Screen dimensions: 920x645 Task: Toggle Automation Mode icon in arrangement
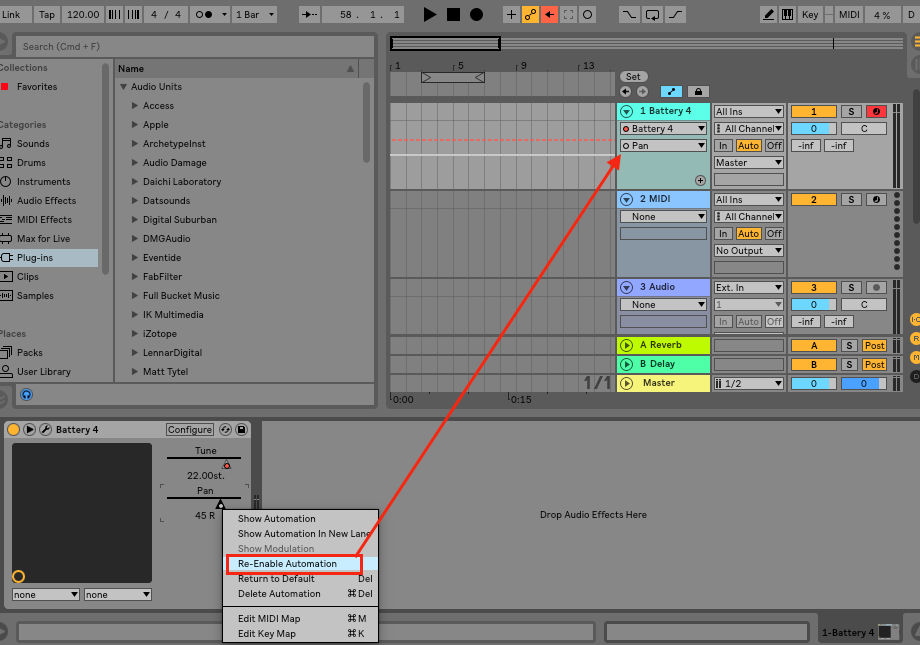[x=671, y=92]
